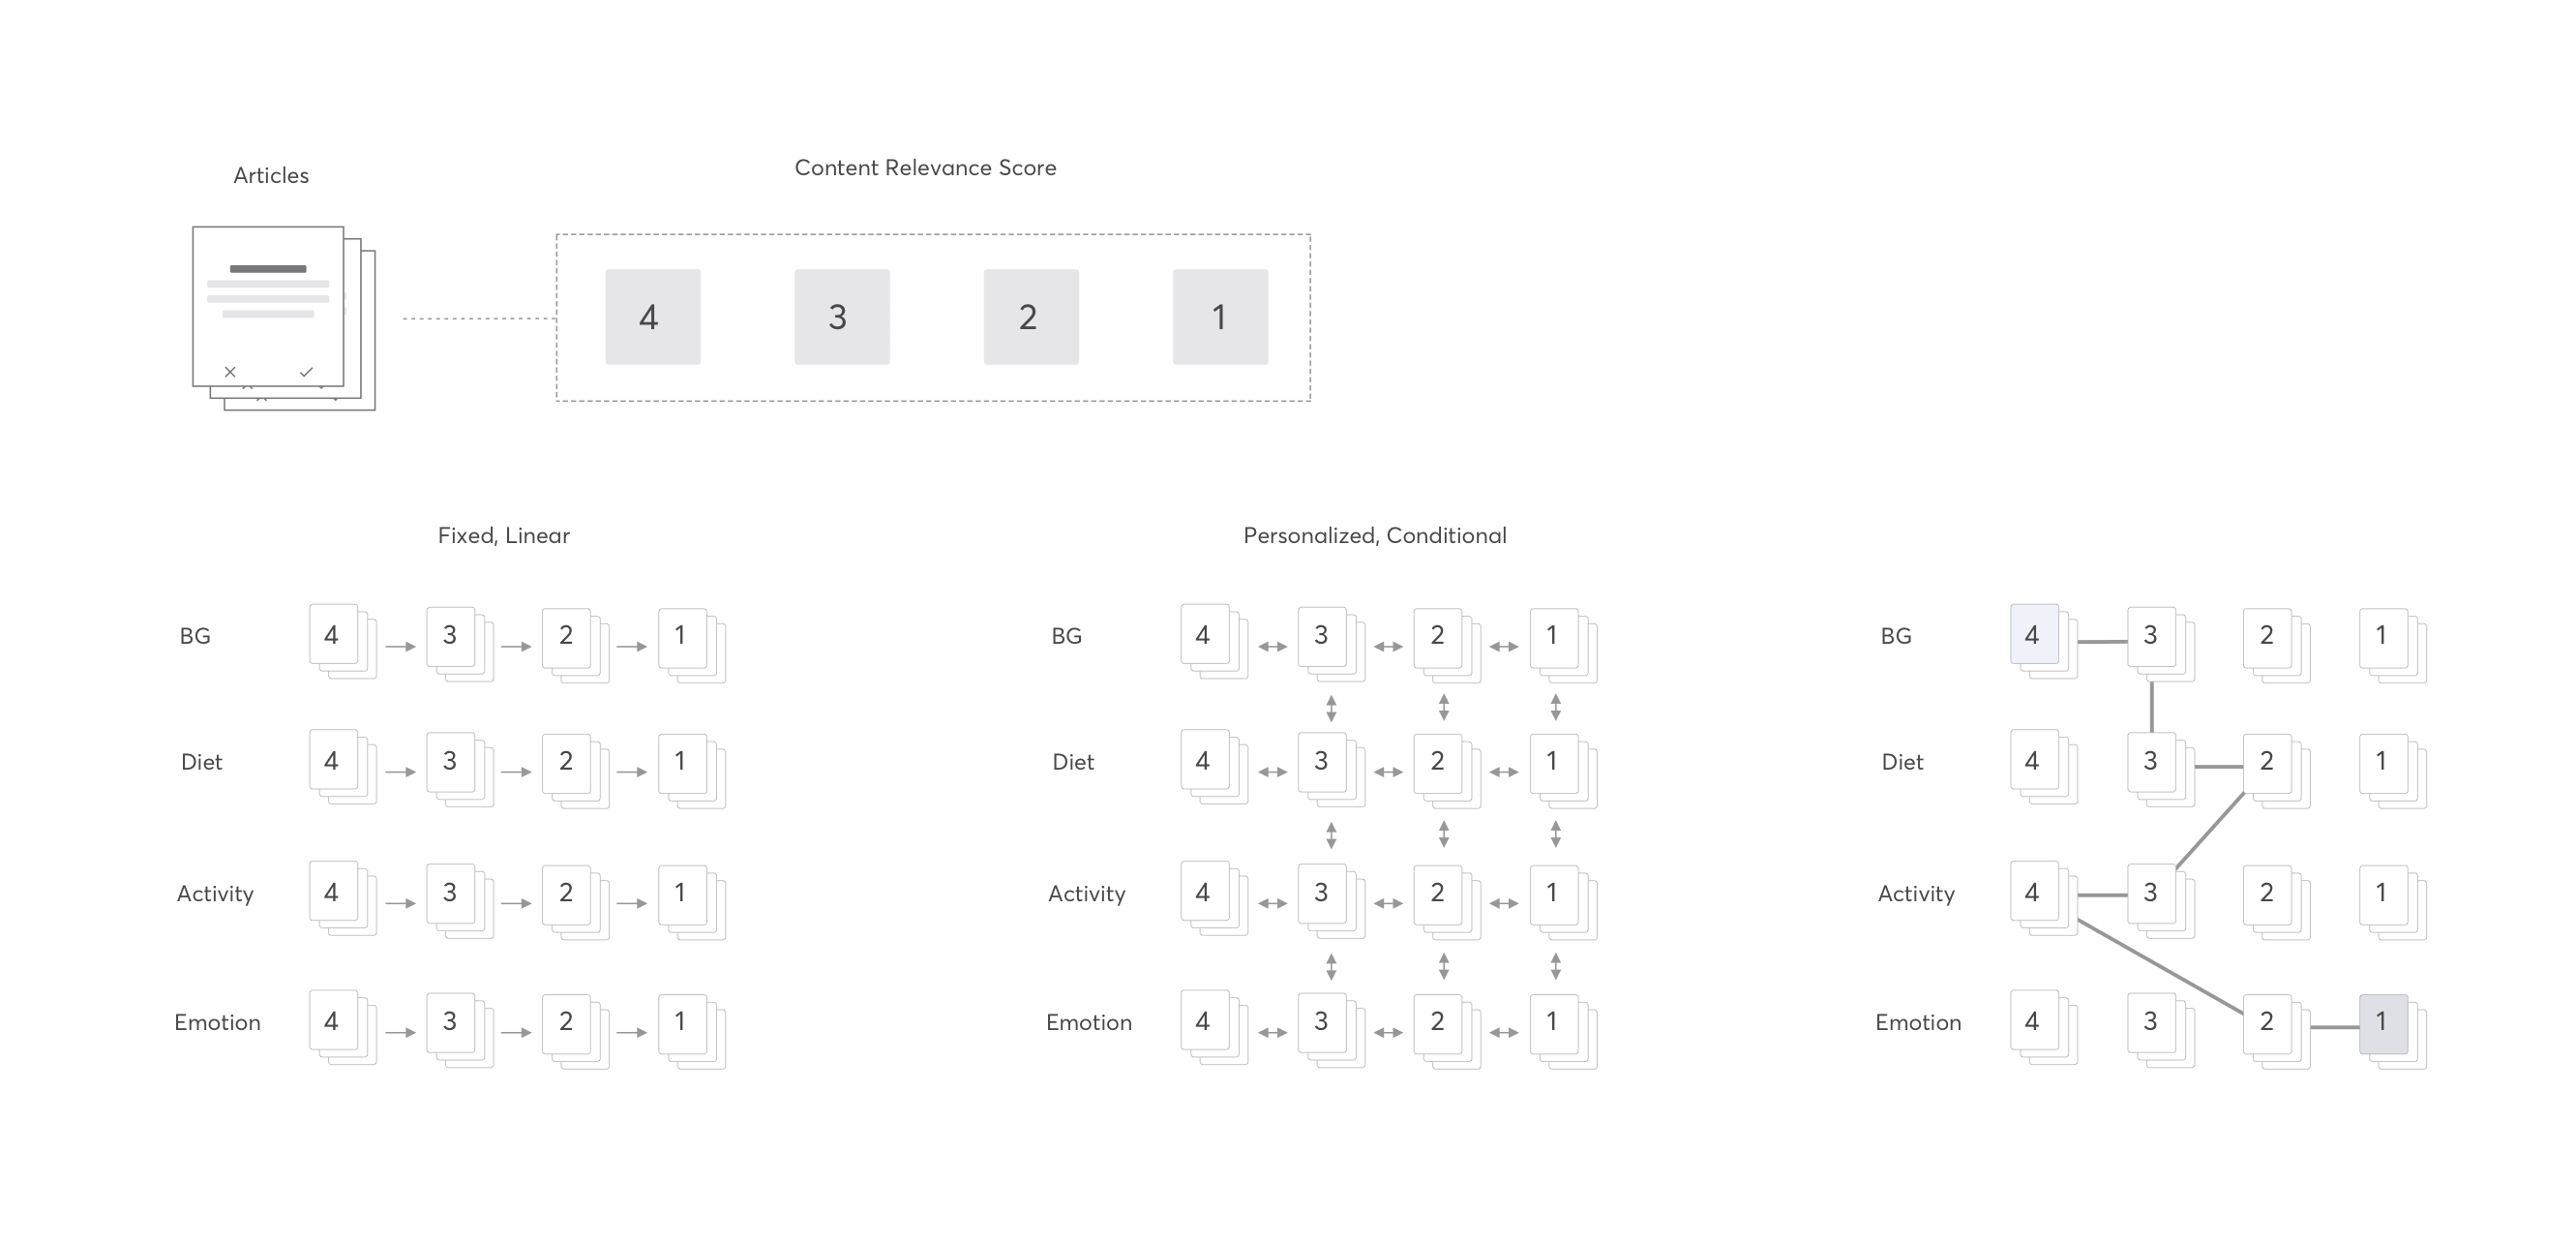
Task: Click BG card 4 in Fixed, Linear diagram
Action: (x=333, y=634)
